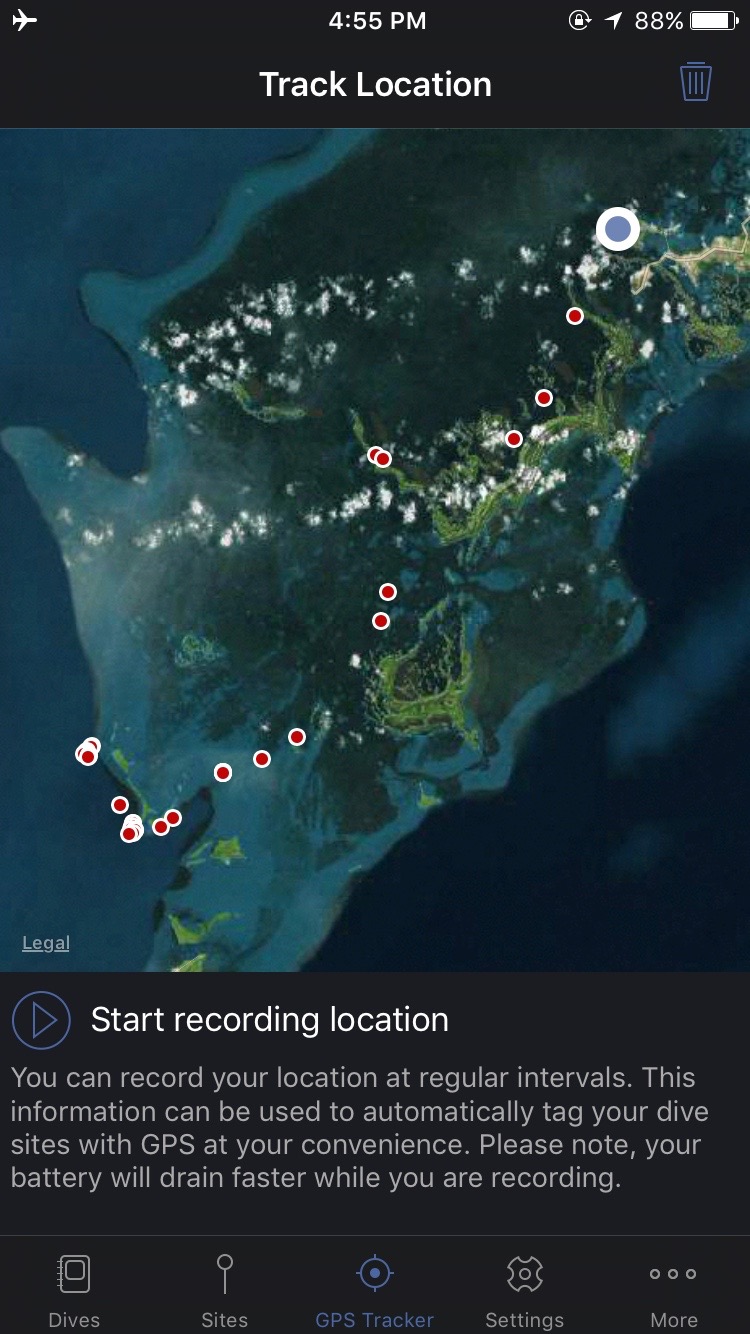
Task: Tap the trash can delete icon
Action: (696, 82)
